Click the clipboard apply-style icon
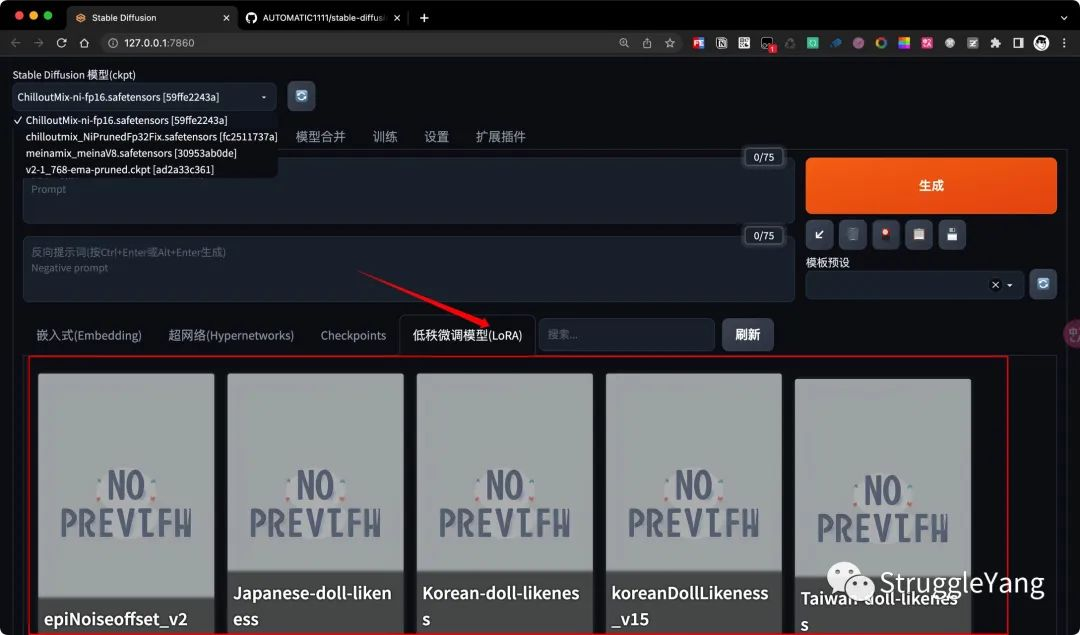Viewport: 1080px width, 635px height. pyautogui.click(x=918, y=235)
